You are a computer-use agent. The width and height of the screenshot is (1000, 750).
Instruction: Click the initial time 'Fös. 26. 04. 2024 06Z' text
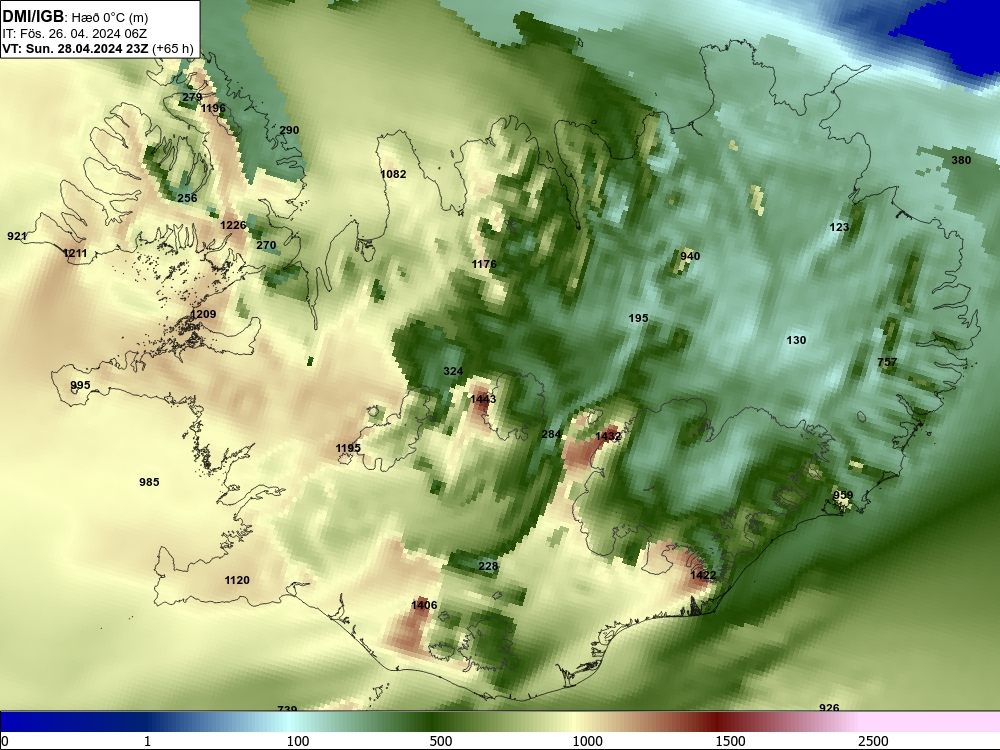(x=78, y=34)
